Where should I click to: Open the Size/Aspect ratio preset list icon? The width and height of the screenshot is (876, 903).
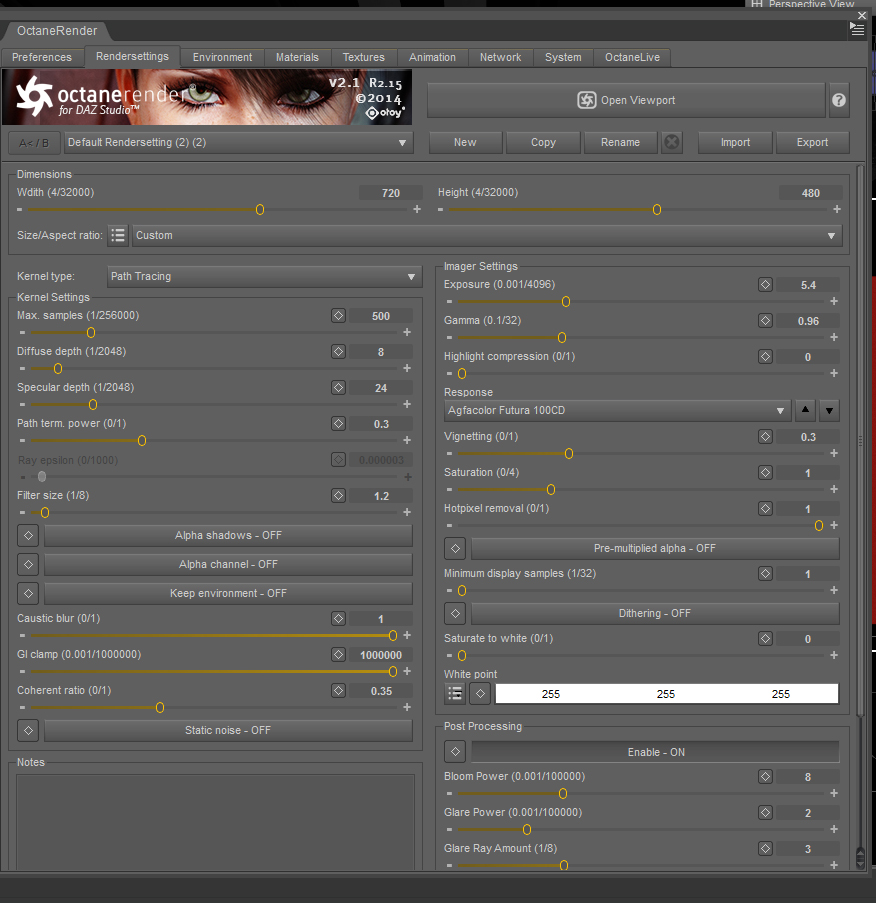point(117,236)
